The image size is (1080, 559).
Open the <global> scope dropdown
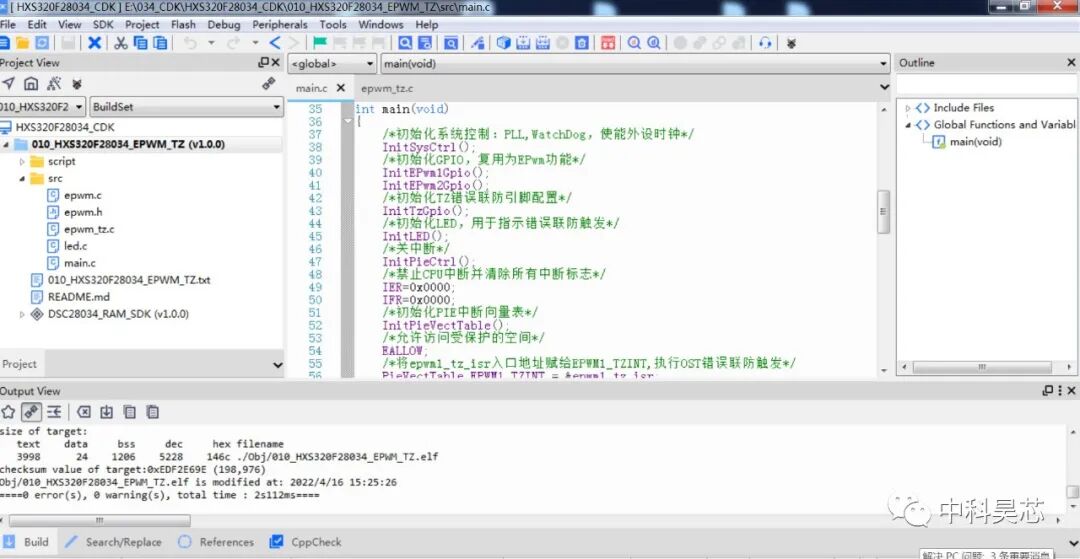click(x=369, y=64)
